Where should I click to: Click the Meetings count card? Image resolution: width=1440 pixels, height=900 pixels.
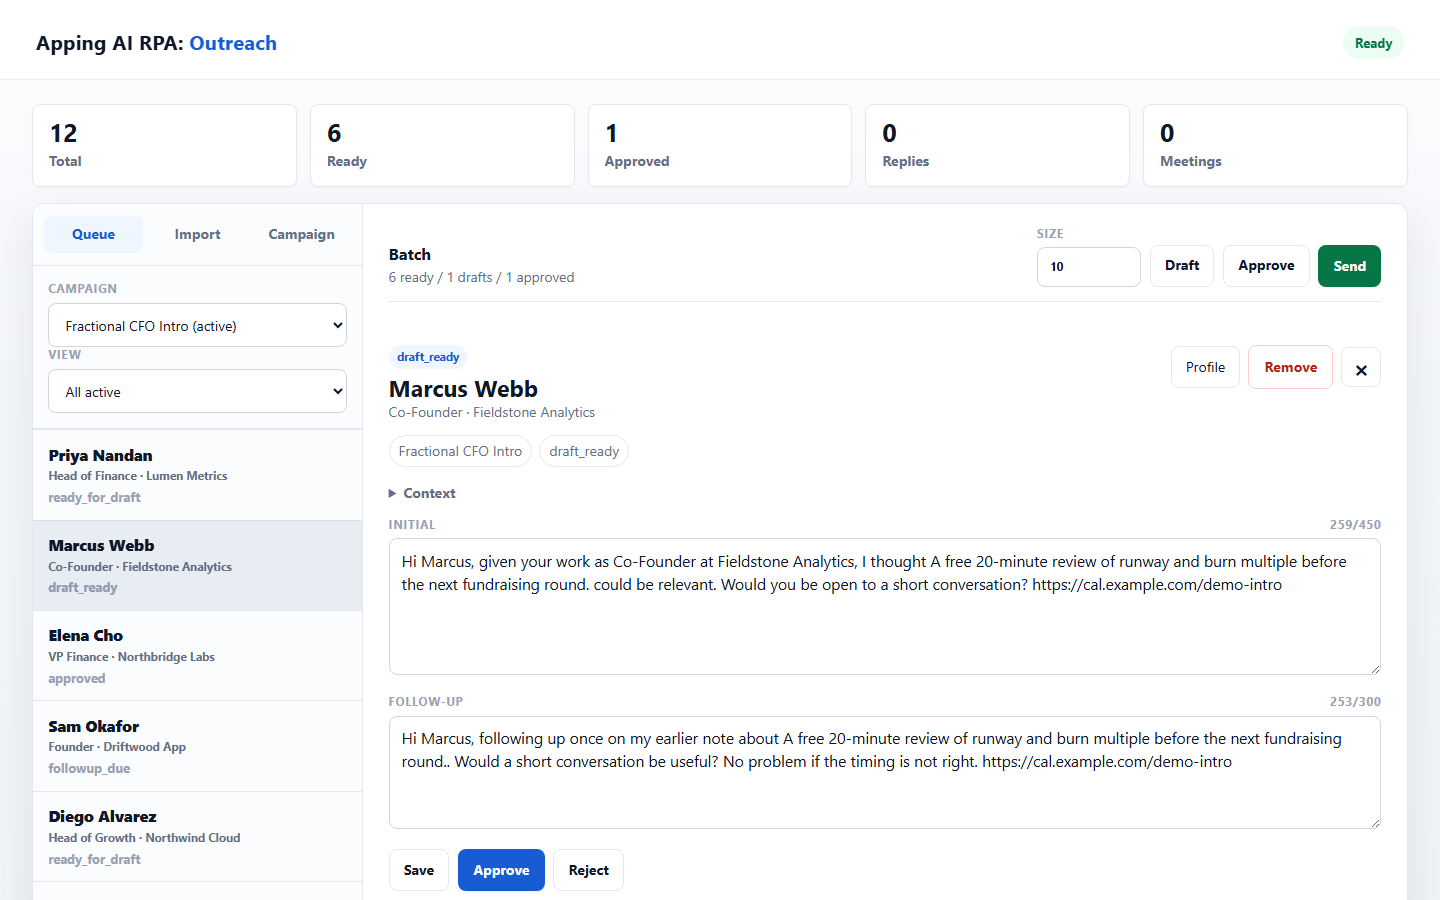[x=1275, y=145]
